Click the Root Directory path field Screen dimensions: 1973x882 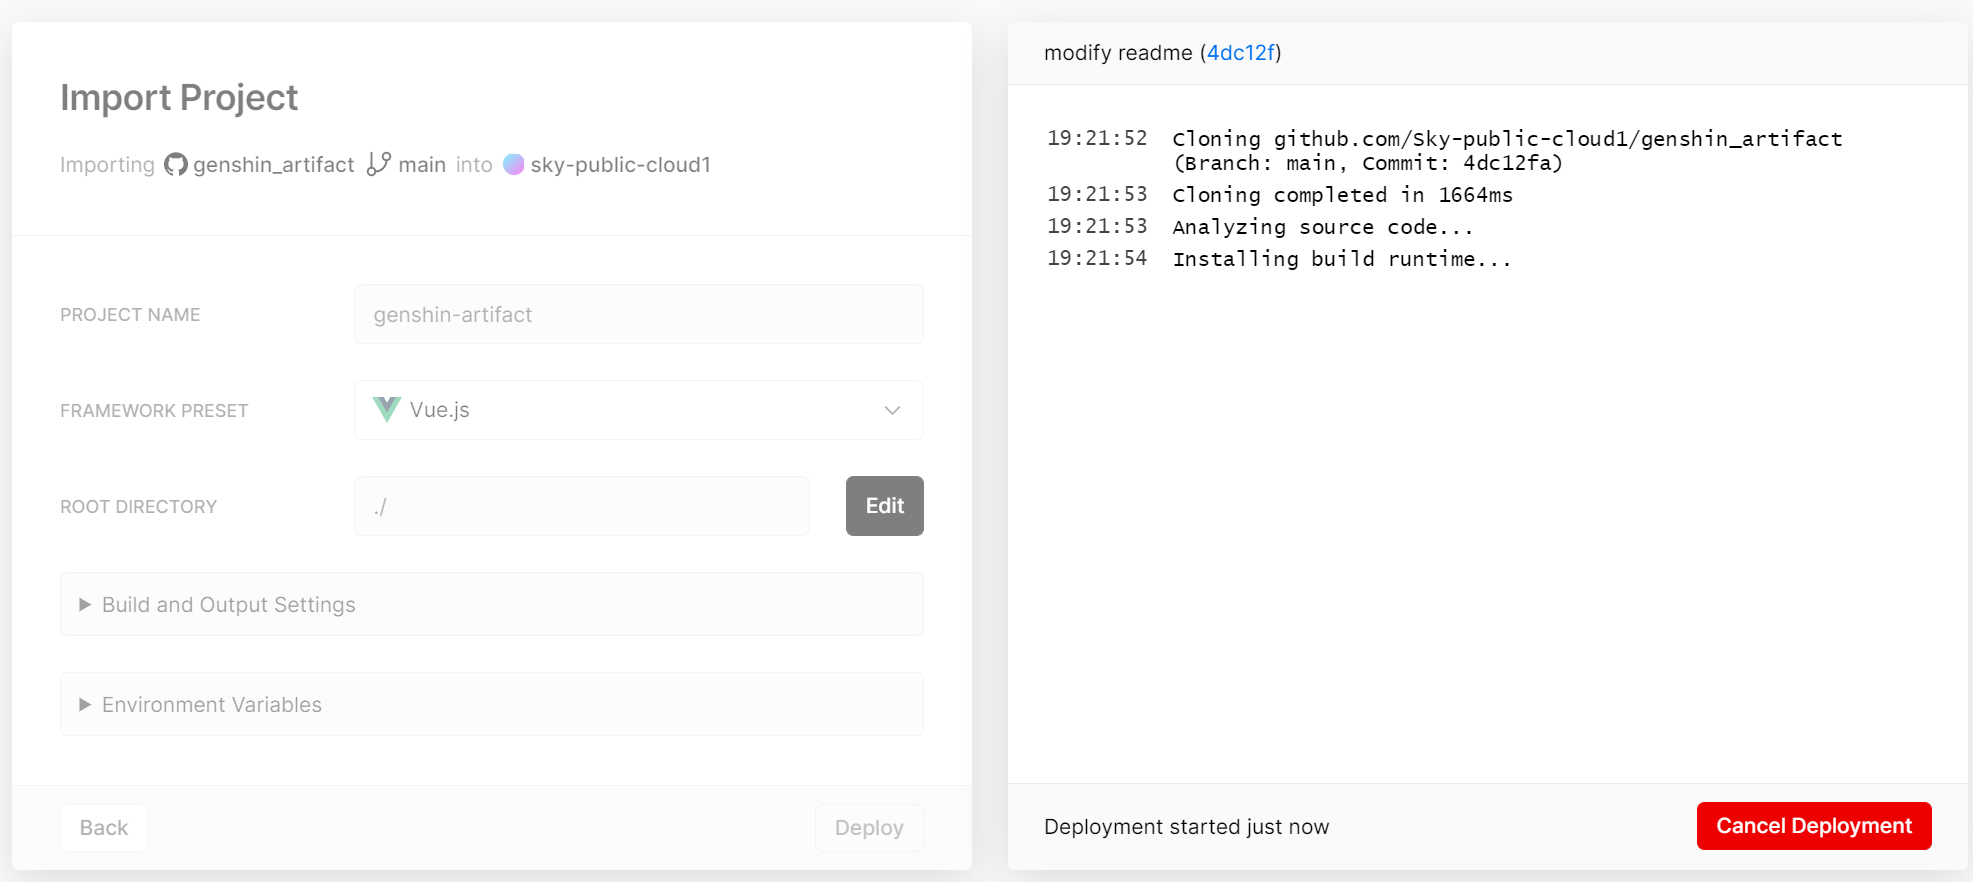coord(582,506)
